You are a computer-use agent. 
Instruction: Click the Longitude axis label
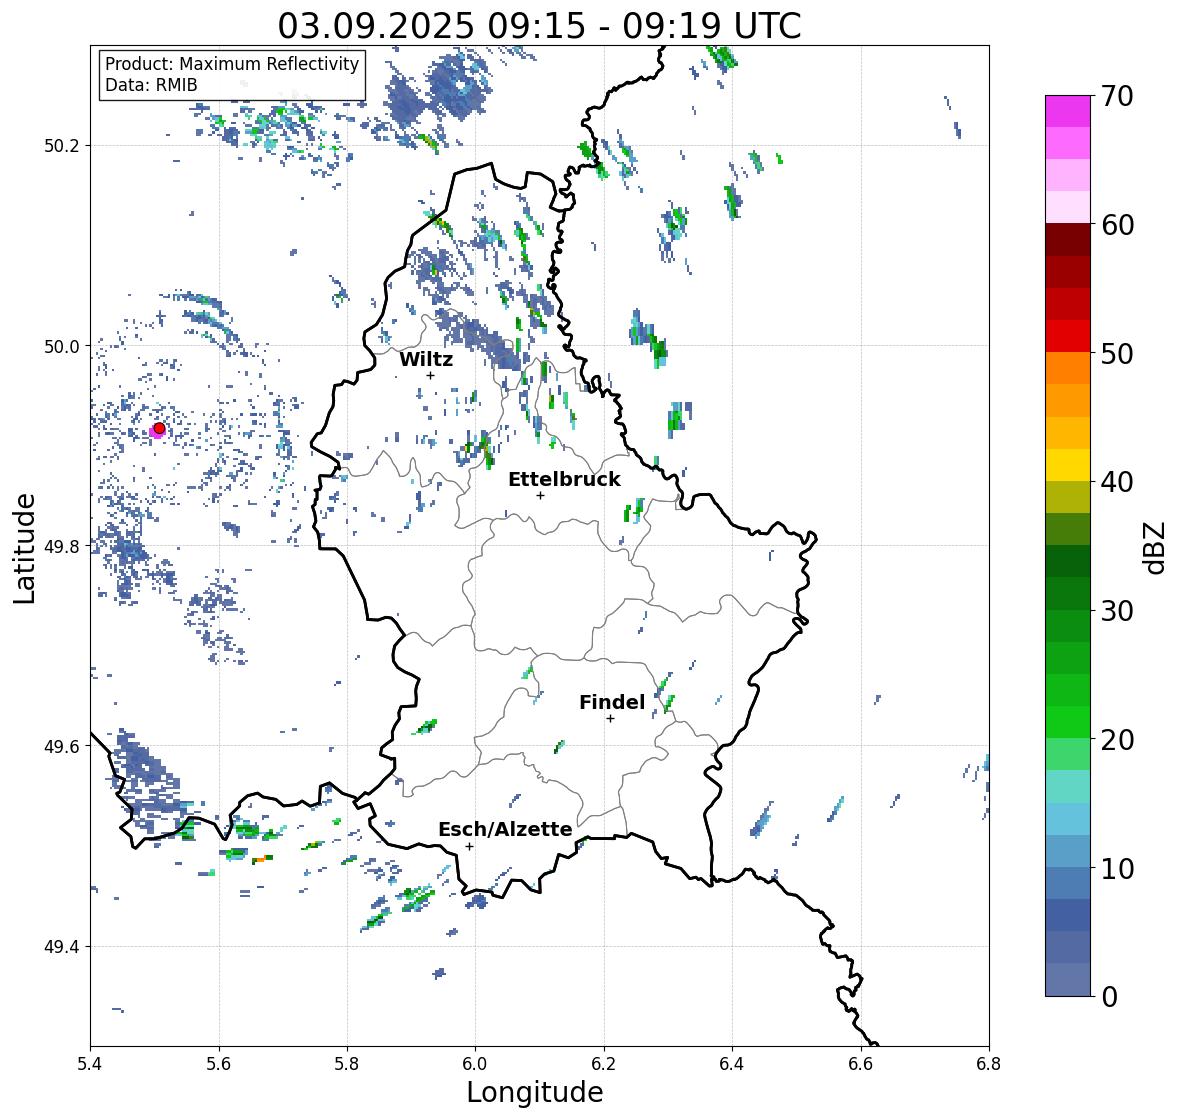pyautogui.click(x=535, y=1092)
